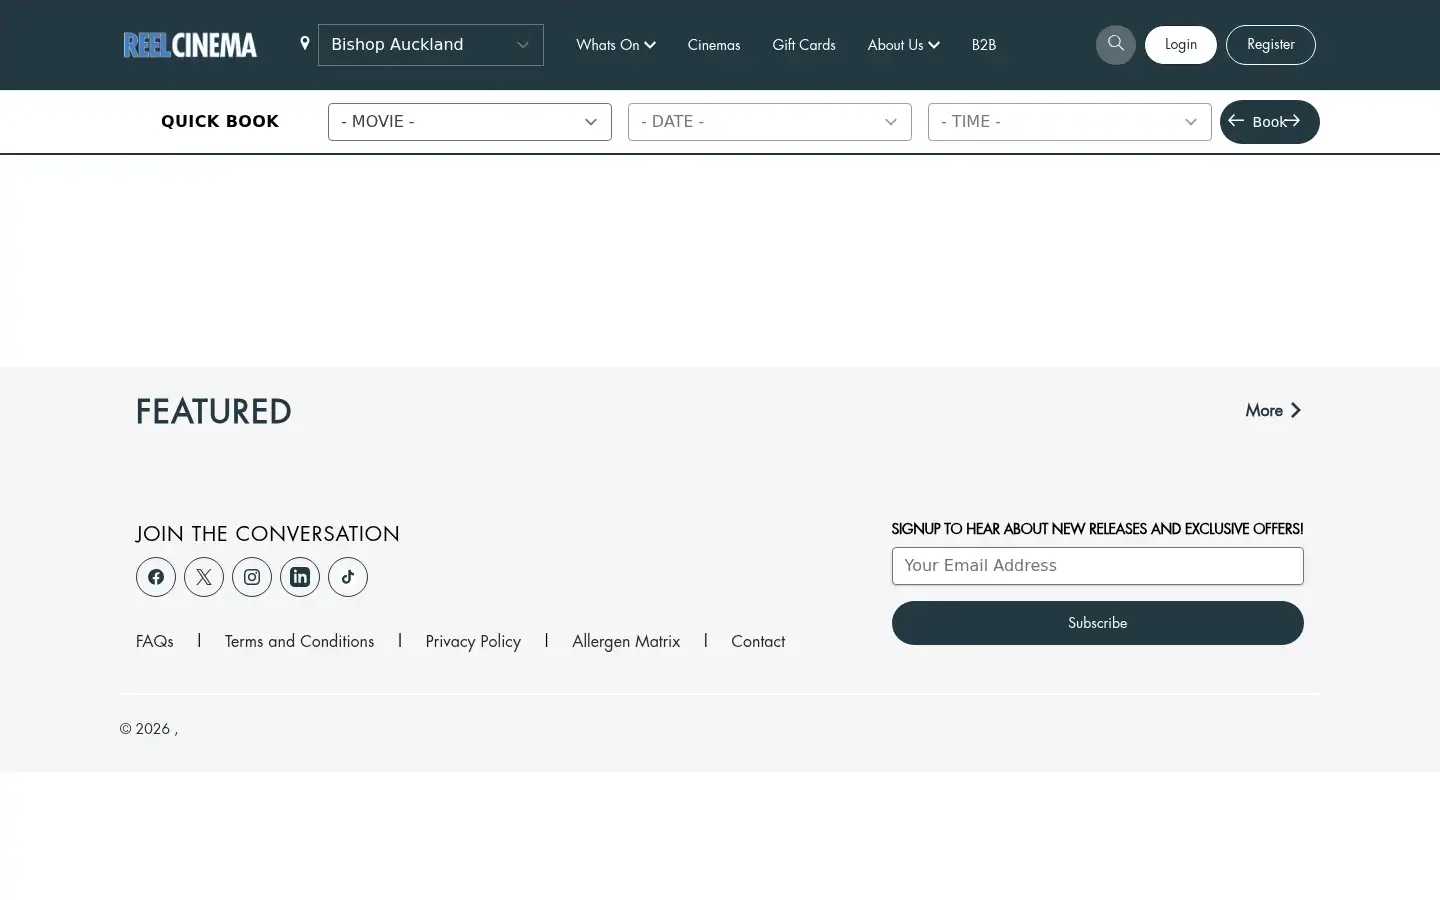1440x900 pixels.
Task: Click the Reel Cinema logo
Action: point(190,45)
